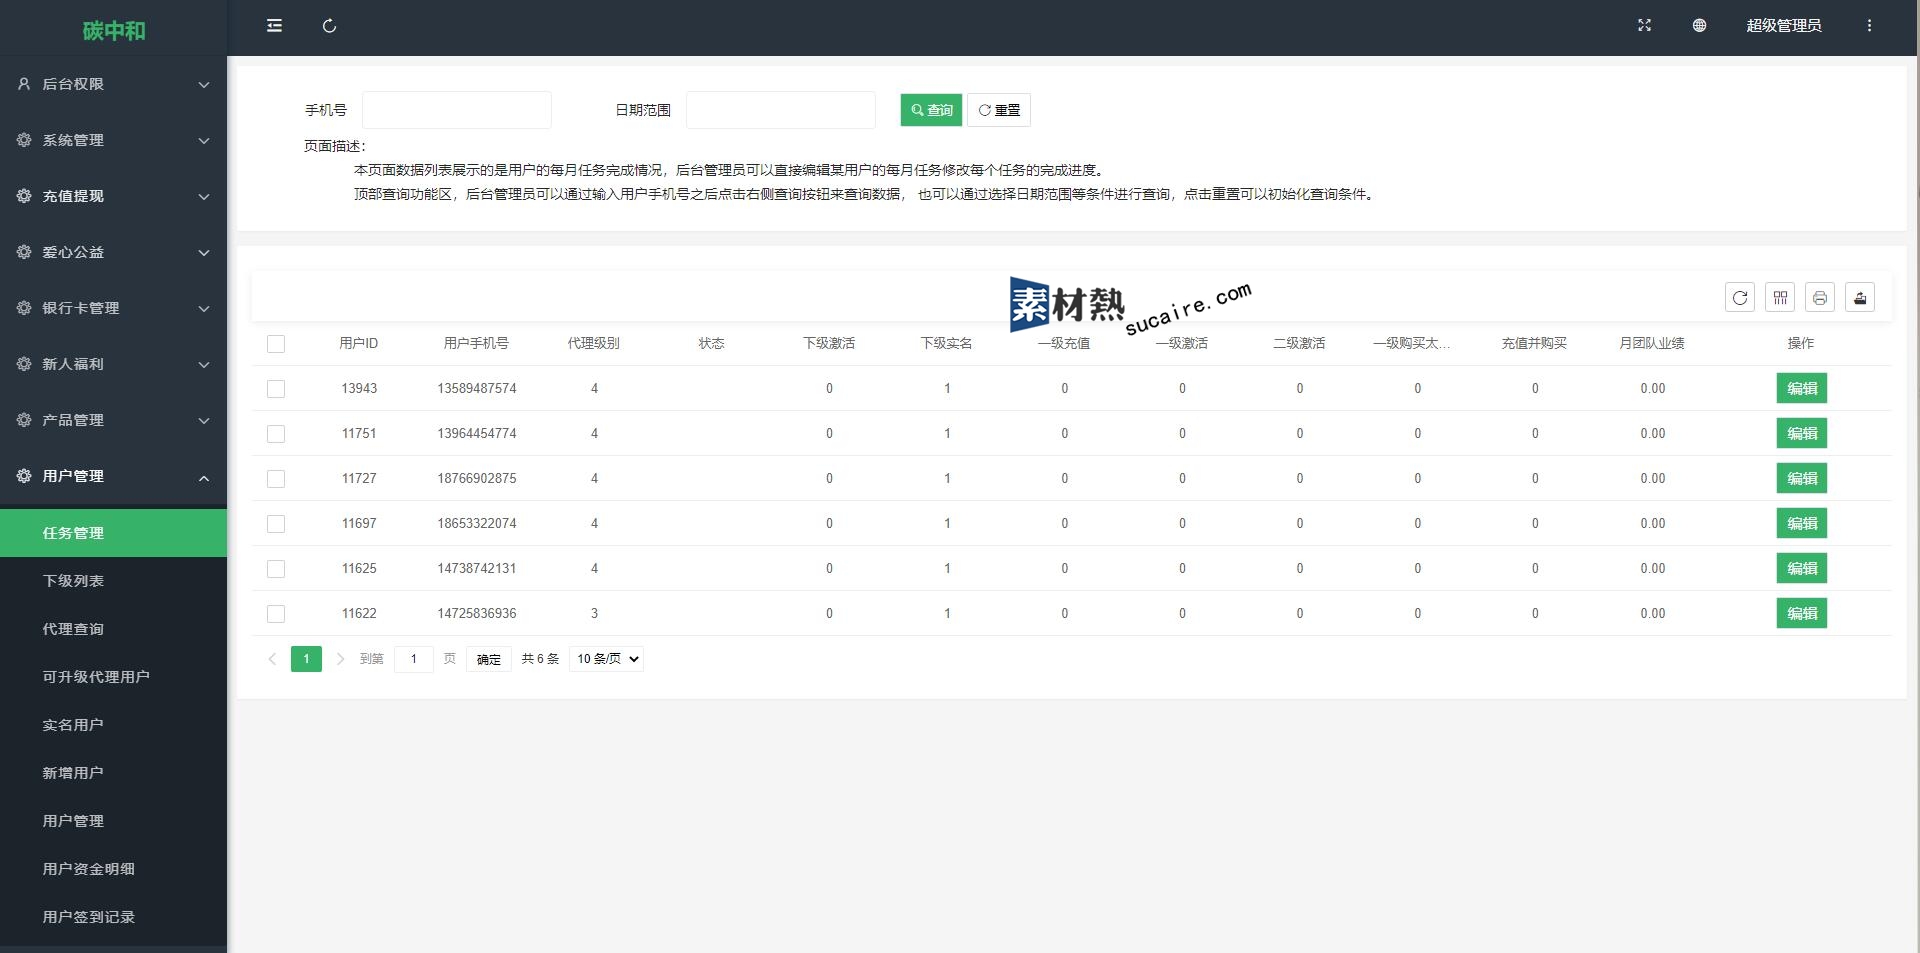Screen dimensions: 1920x953
Task: Open 实名用户 in the sidebar
Action: 113,725
